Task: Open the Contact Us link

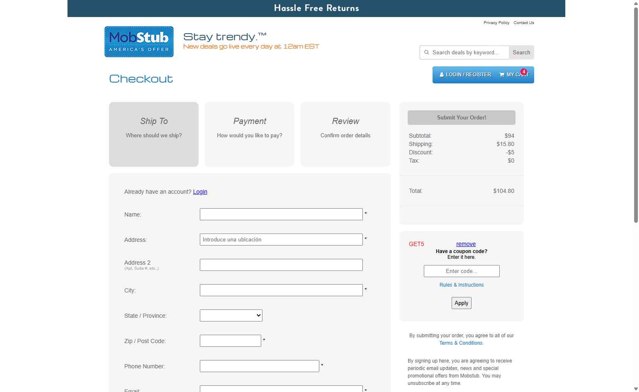Action: pyautogui.click(x=524, y=23)
